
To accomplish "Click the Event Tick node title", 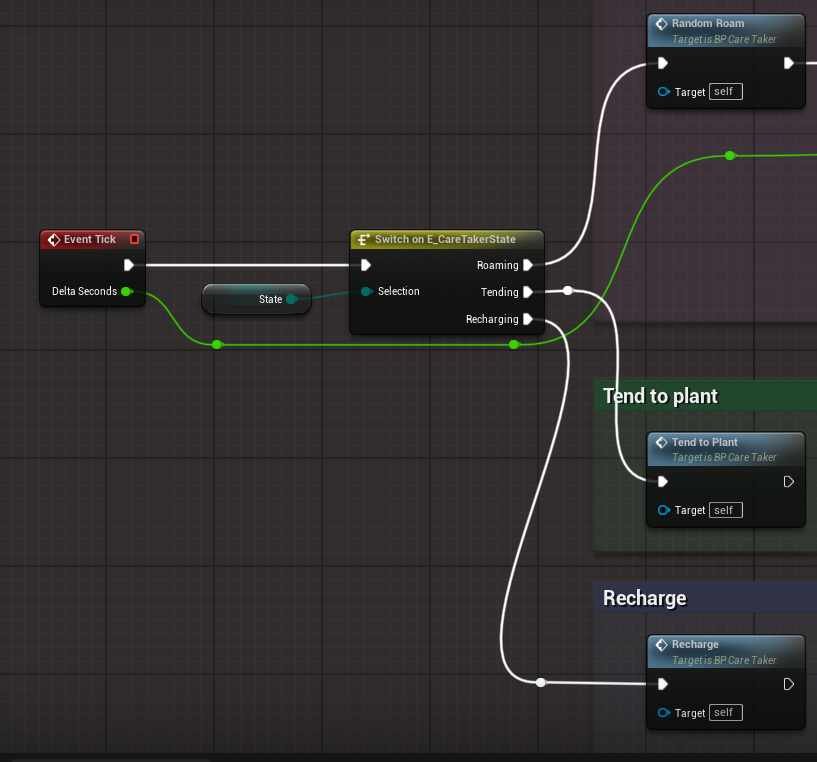I will (x=90, y=239).
